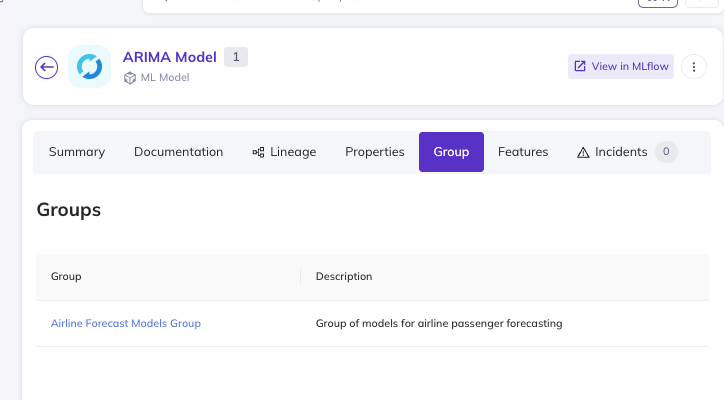Click the cube icon beside ML Model
This screenshot has height=400, width=724.
[130, 78]
